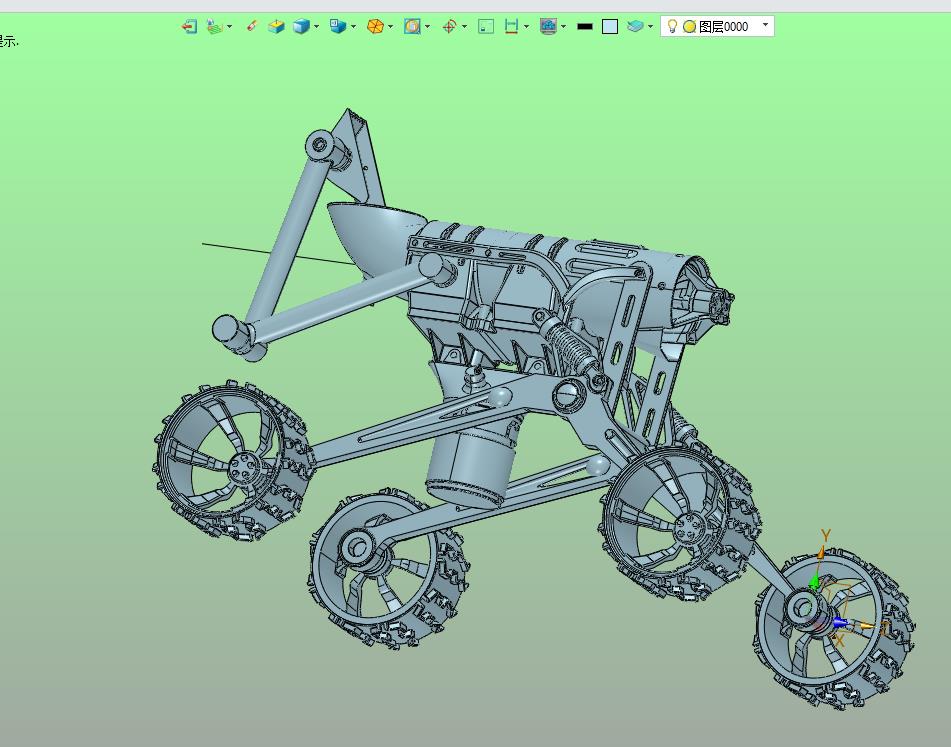Click the light blue color swatch
The width and height of the screenshot is (951, 747).
610,27
